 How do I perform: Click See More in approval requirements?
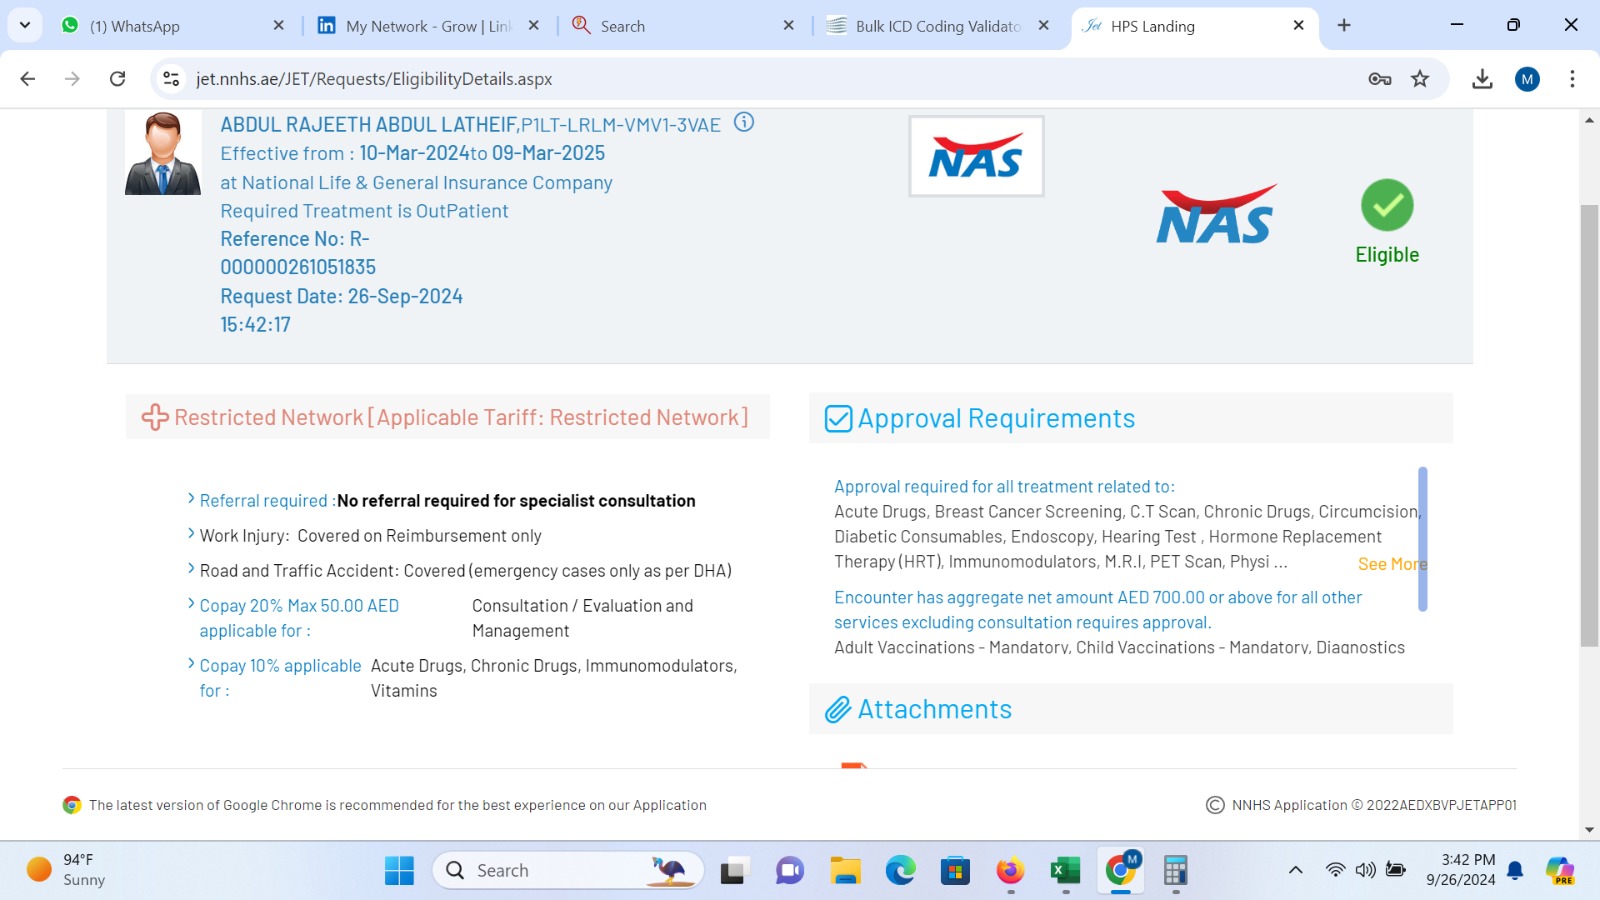point(1390,564)
